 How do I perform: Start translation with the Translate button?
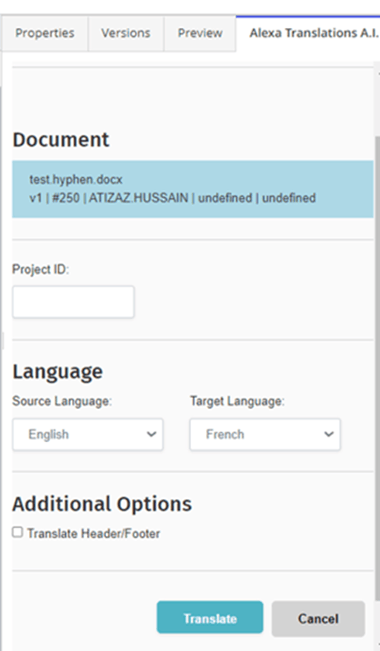tap(210, 619)
